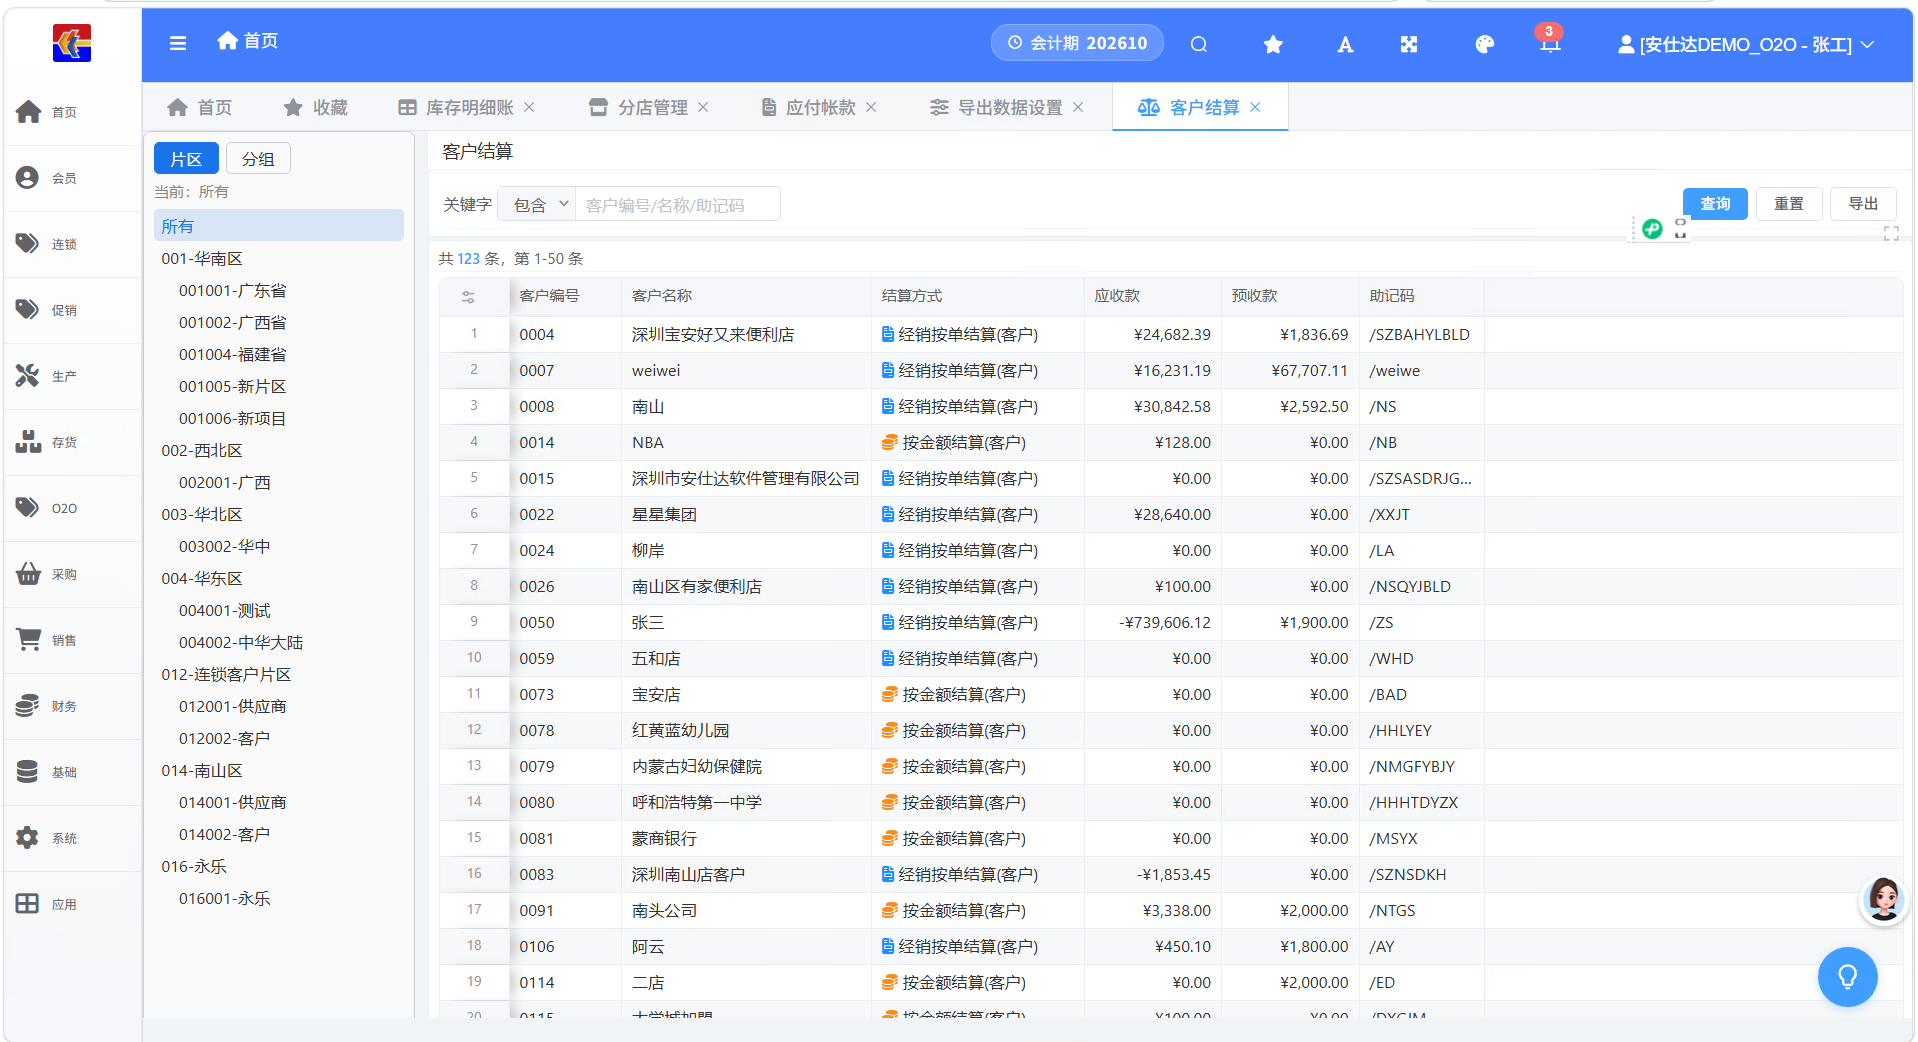Switch to 收藏 tab
1918x1042 pixels.
[x=316, y=107]
